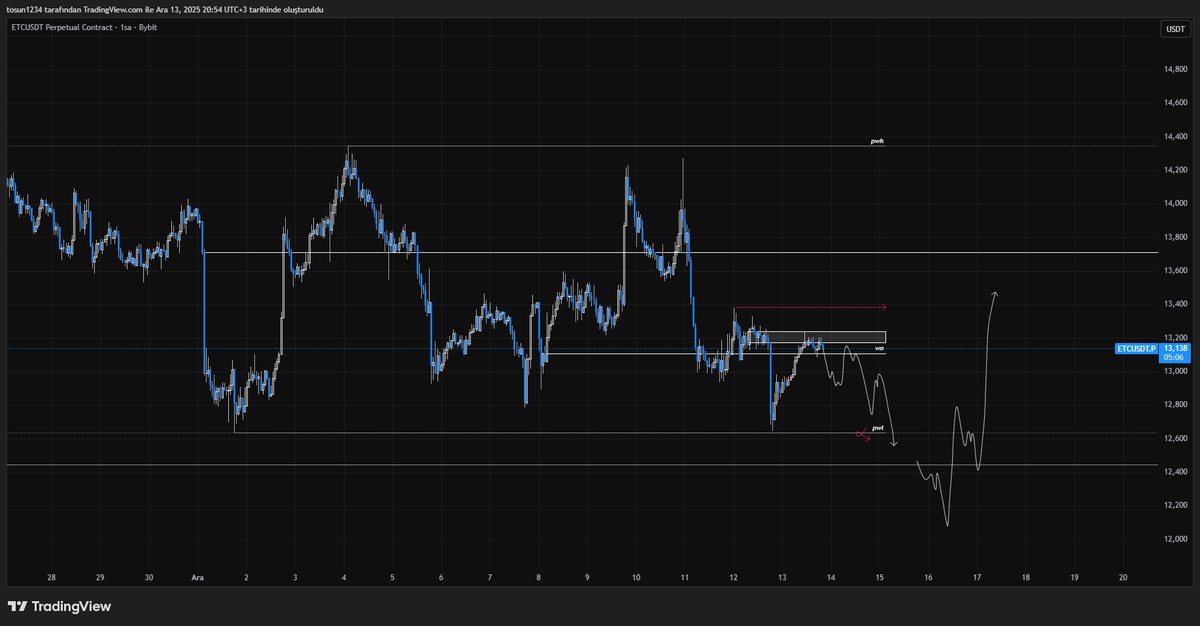Click the date 19 on time axis

pyautogui.click(x=1075, y=577)
